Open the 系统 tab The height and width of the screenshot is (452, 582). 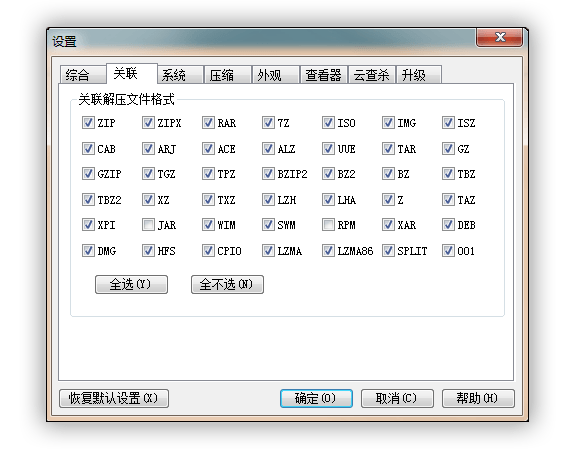[180, 75]
